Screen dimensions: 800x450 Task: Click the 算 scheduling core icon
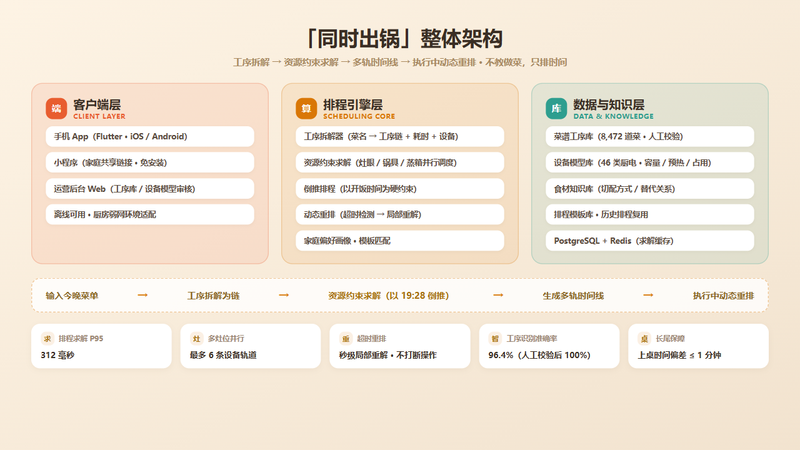(306, 109)
